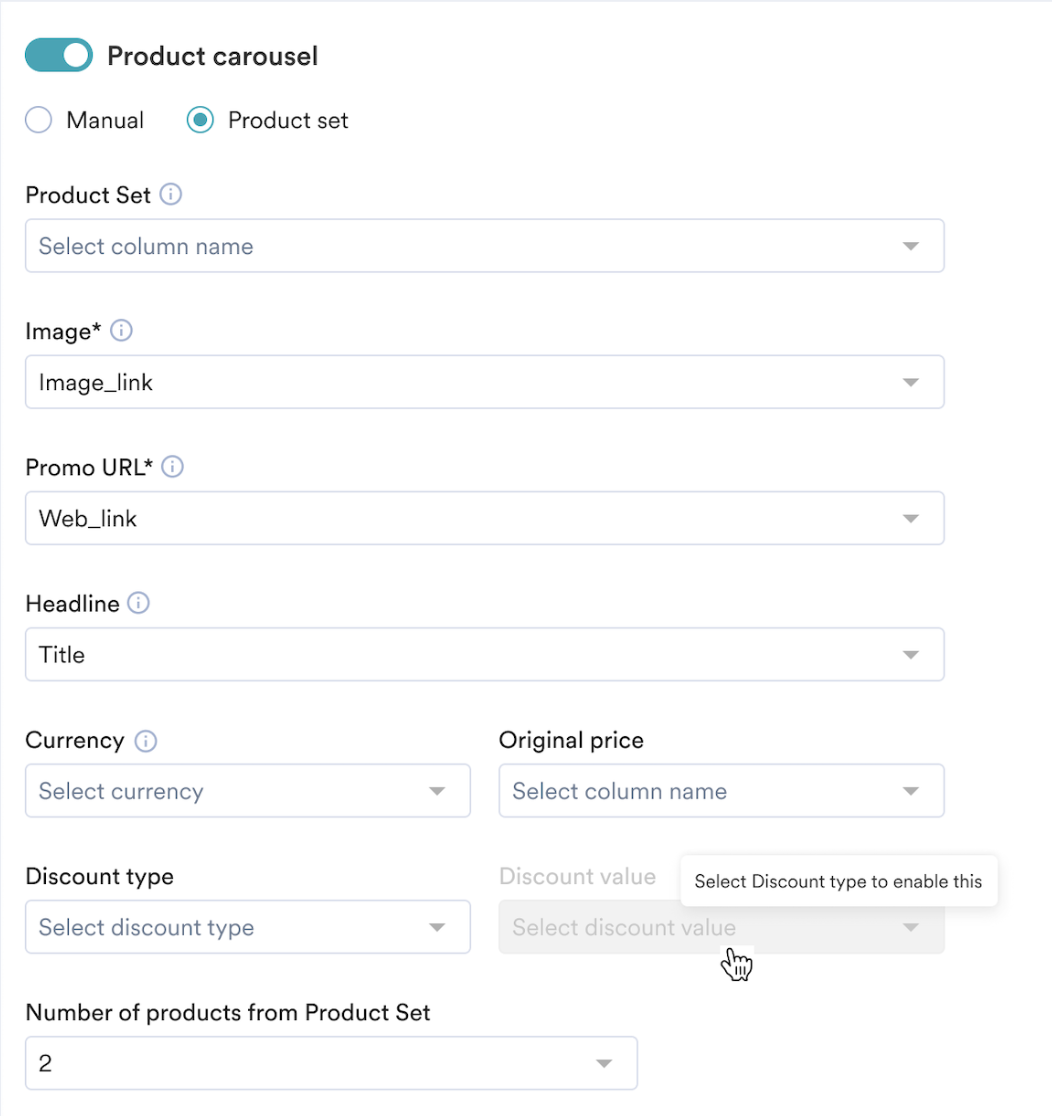Disable the Product carousel toggle
The width and height of the screenshot is (1052, 1116).
[58, 55]
